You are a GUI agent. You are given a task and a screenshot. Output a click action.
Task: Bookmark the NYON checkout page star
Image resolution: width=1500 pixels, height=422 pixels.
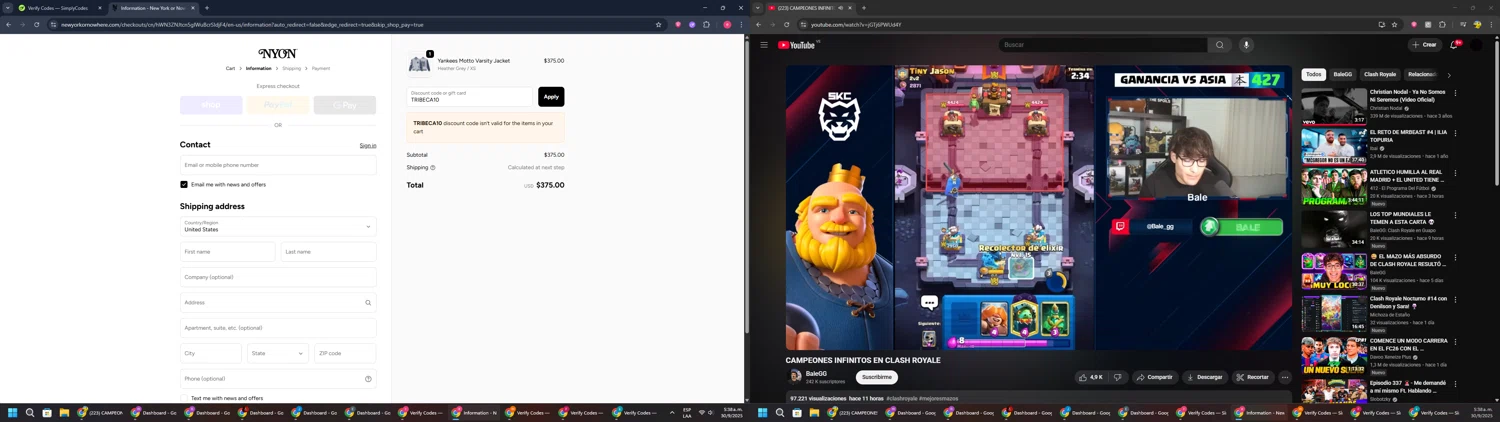pyautogui.click(x=658, y=25)
